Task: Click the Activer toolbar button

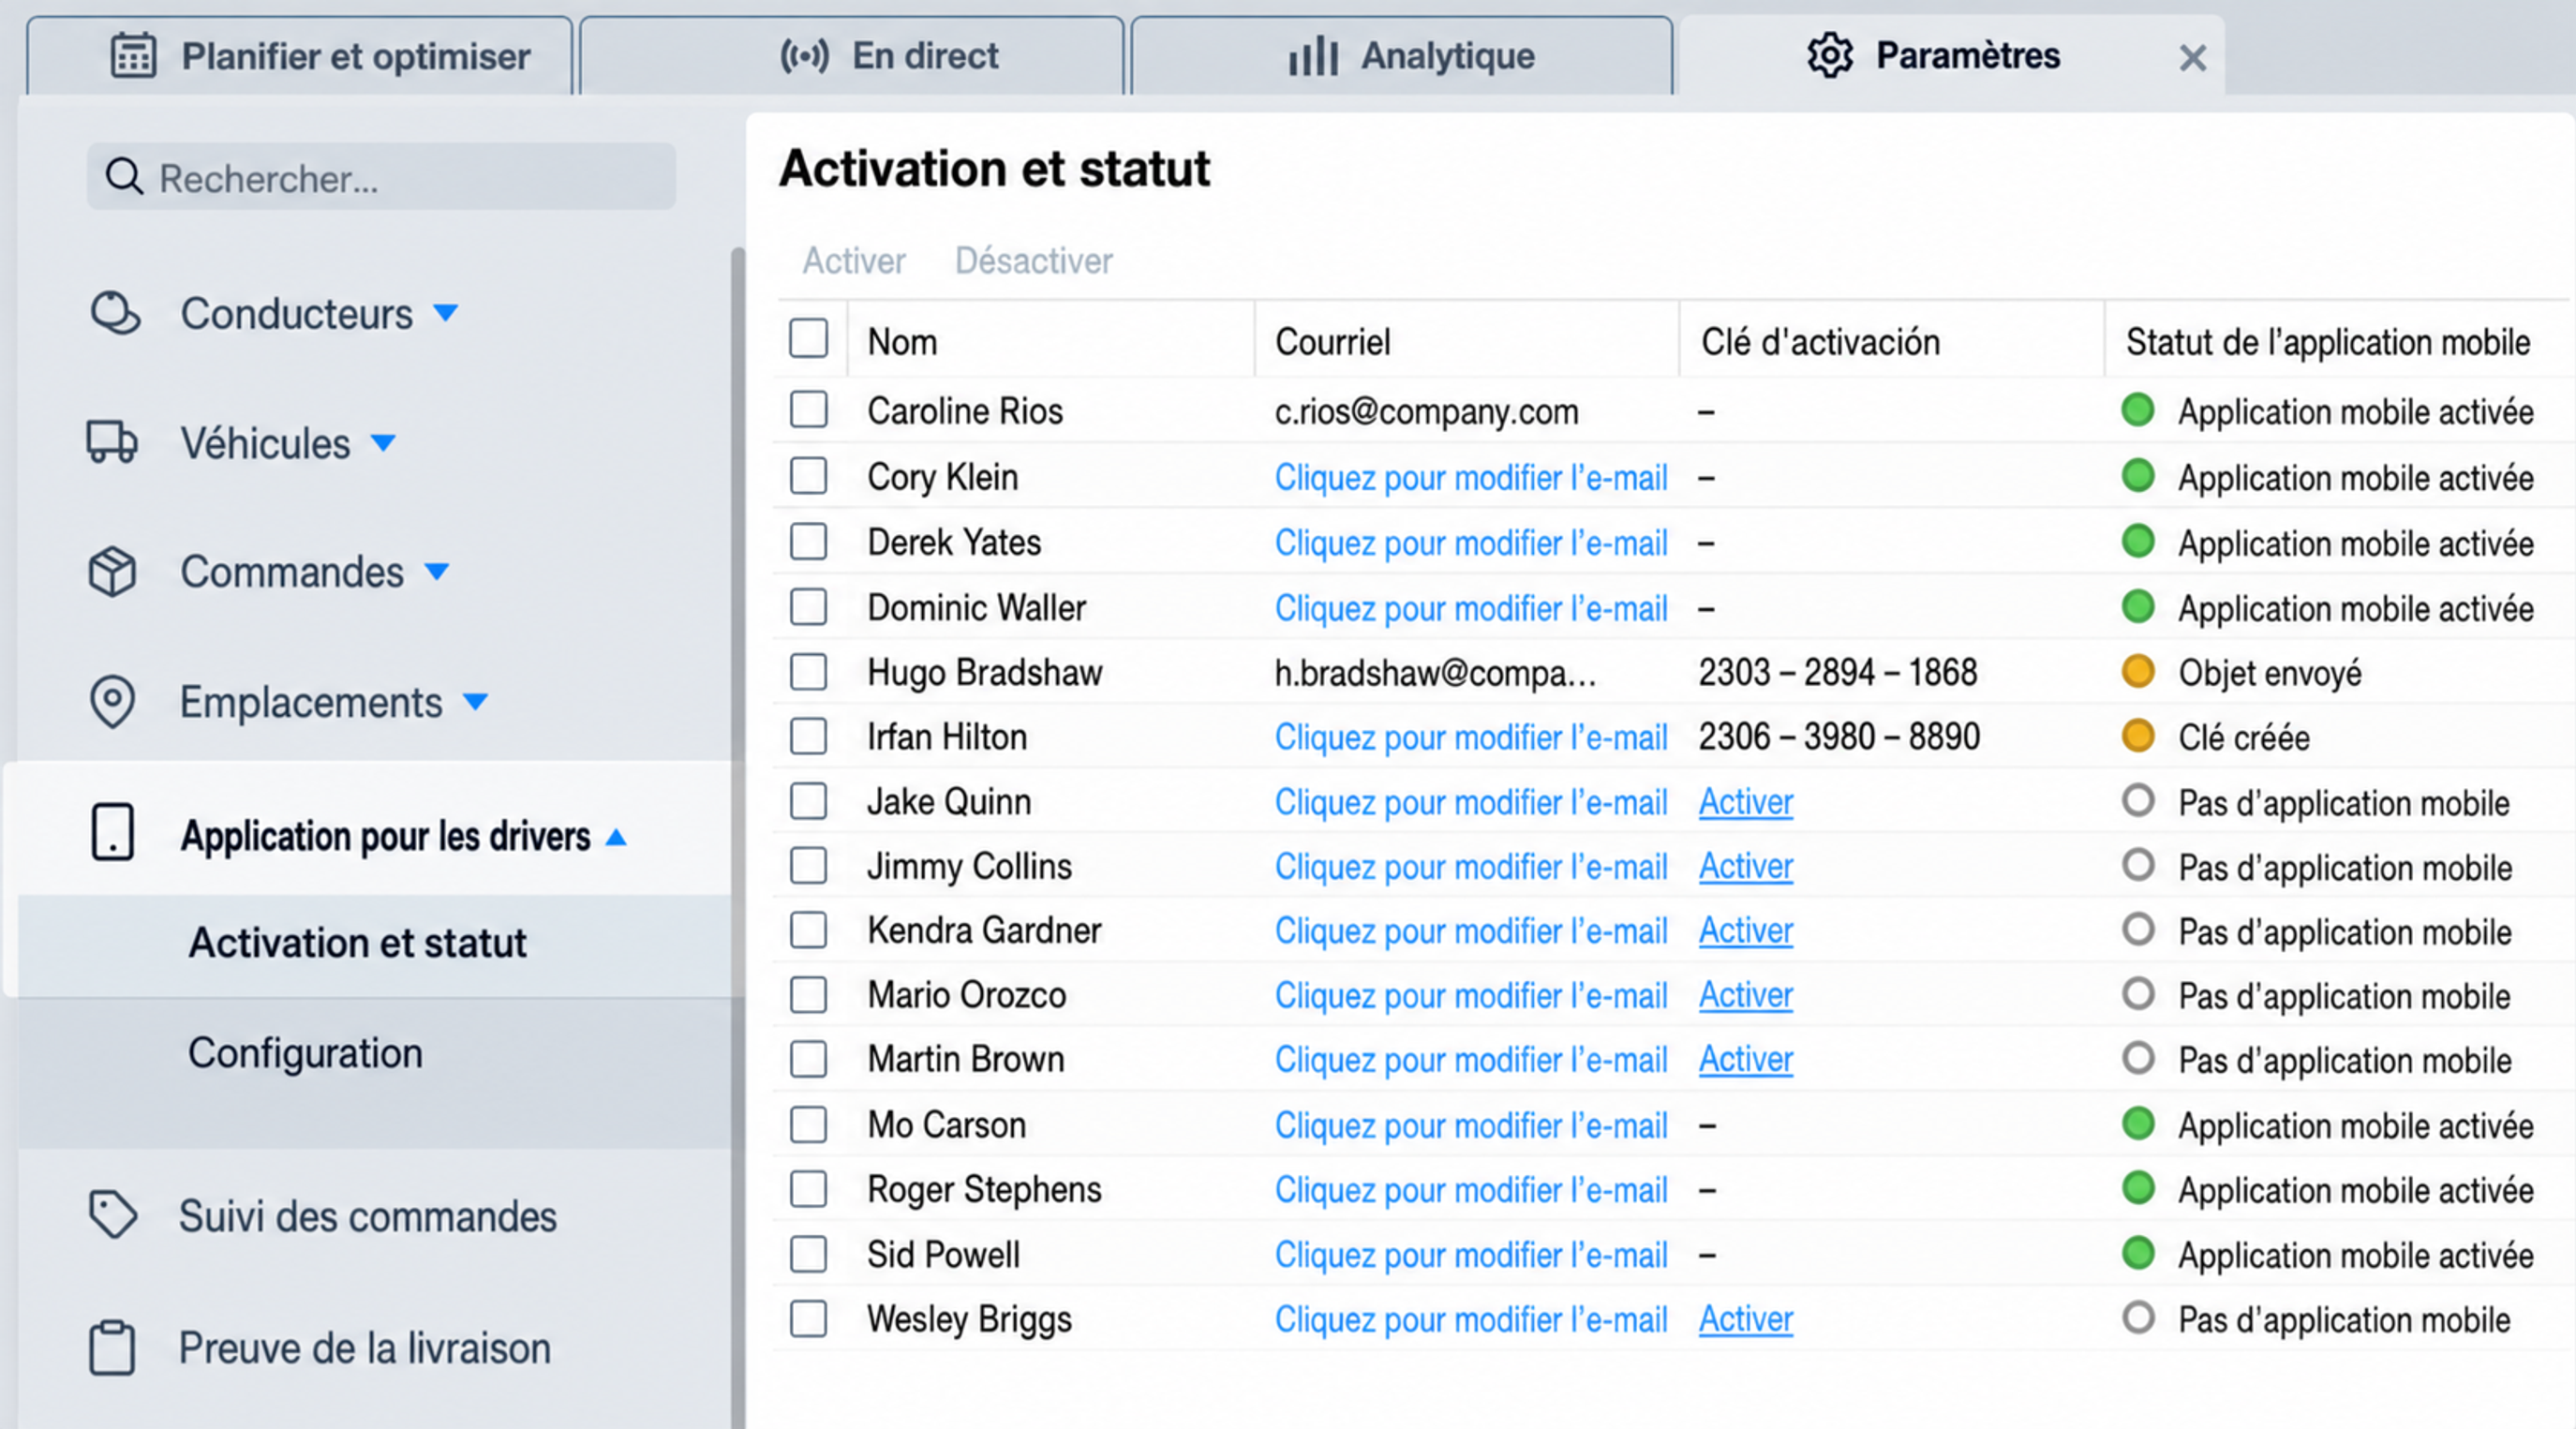Action: pyautogui.click(x=854, y=261)
